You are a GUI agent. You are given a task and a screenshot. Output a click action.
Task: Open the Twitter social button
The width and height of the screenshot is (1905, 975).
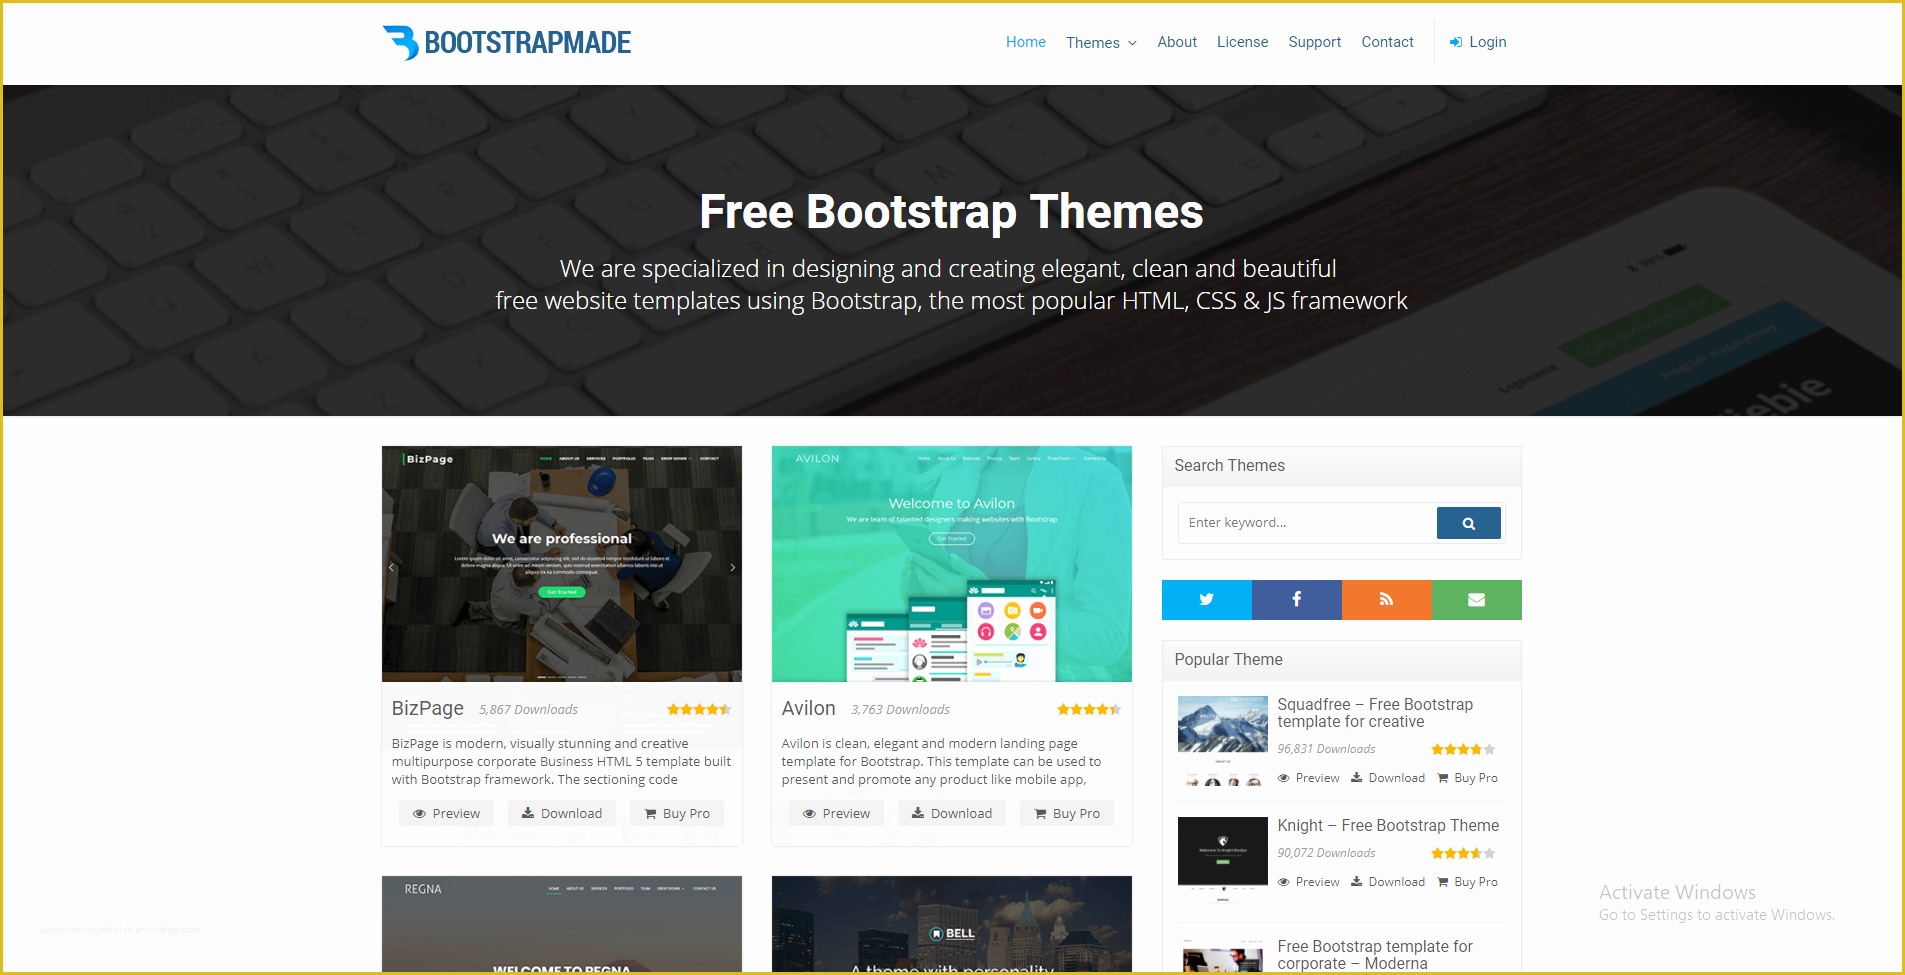pyautogui.click(x=1206, y=600)
